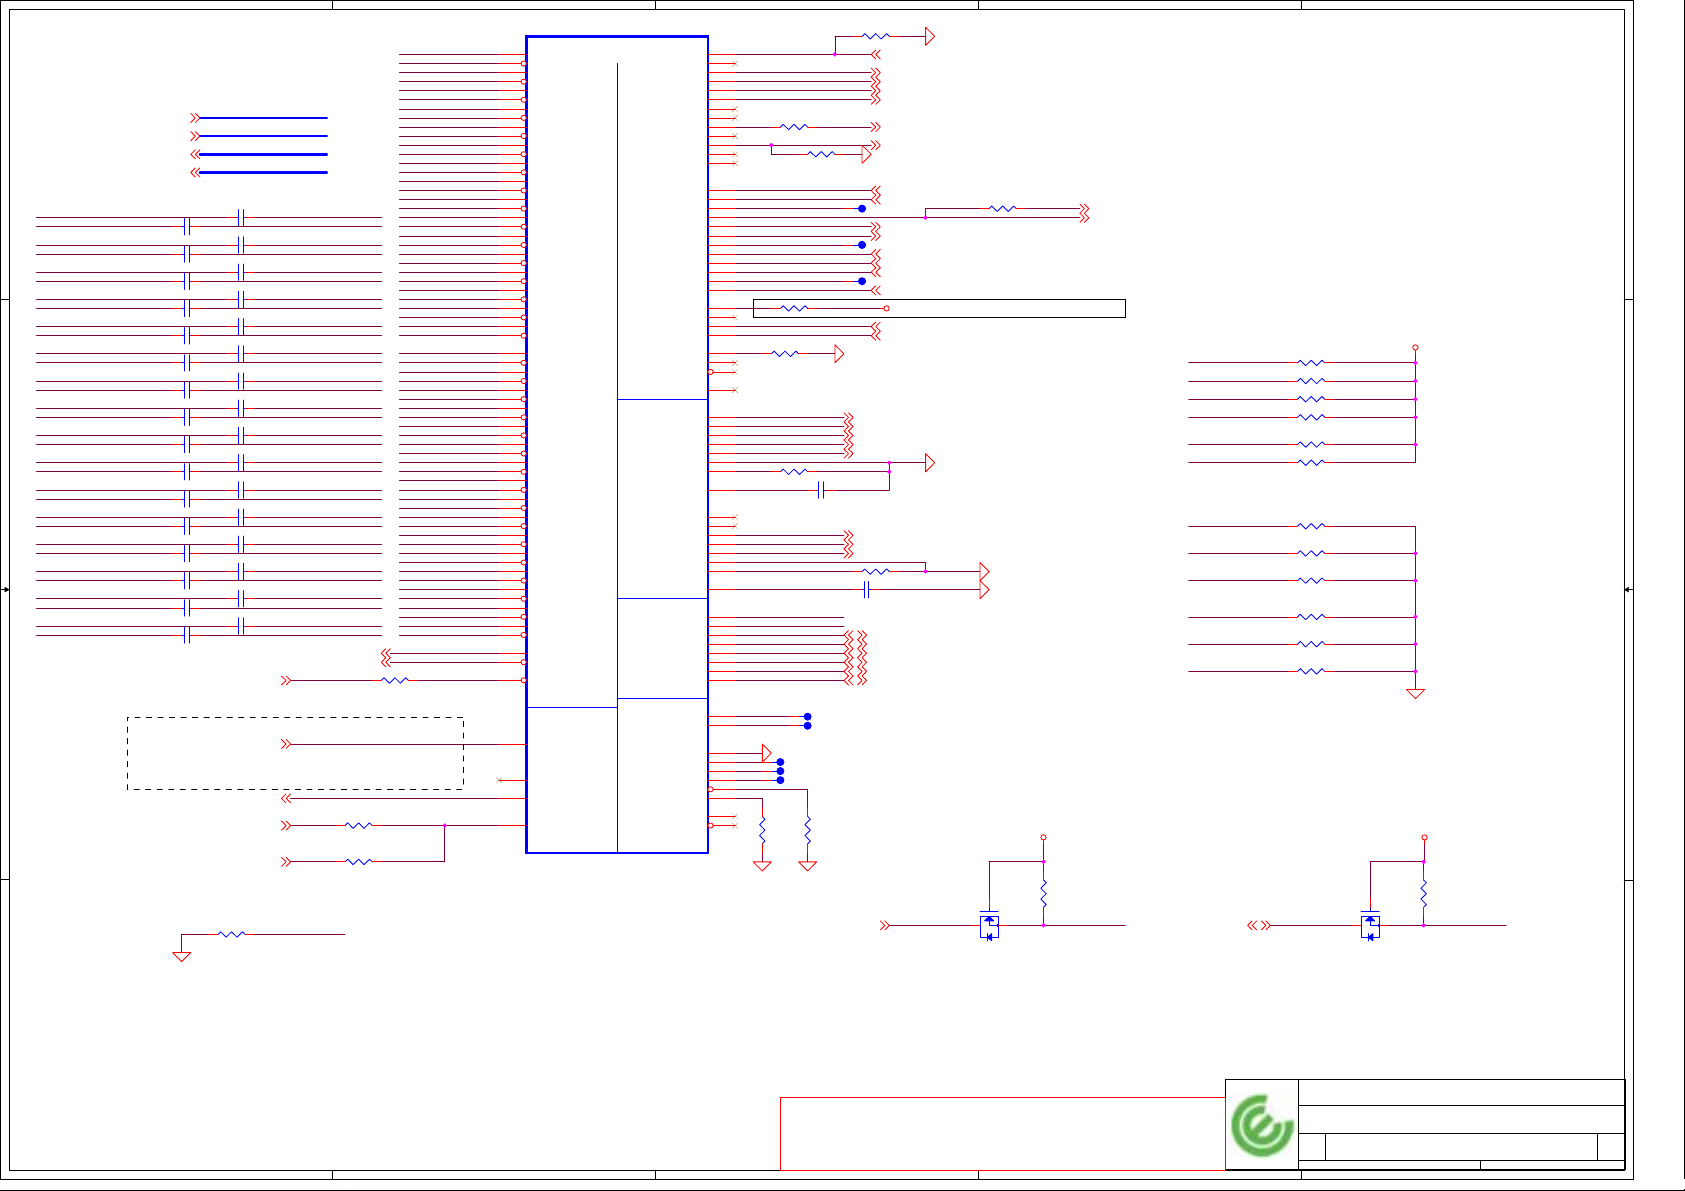The height and width of the screenshot is (1191, 1685).
Task: Select the port arrow inside the dashed rectangle
Action: point(286,744)
